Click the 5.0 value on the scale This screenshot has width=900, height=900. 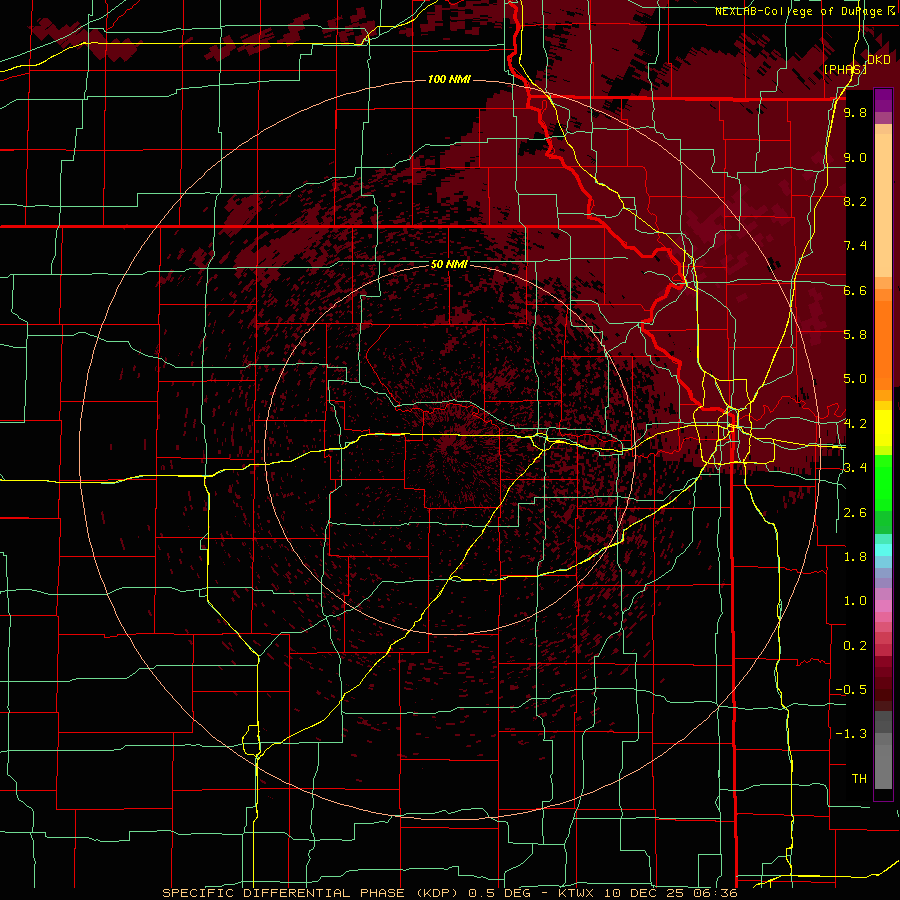[x=855, y=379]
